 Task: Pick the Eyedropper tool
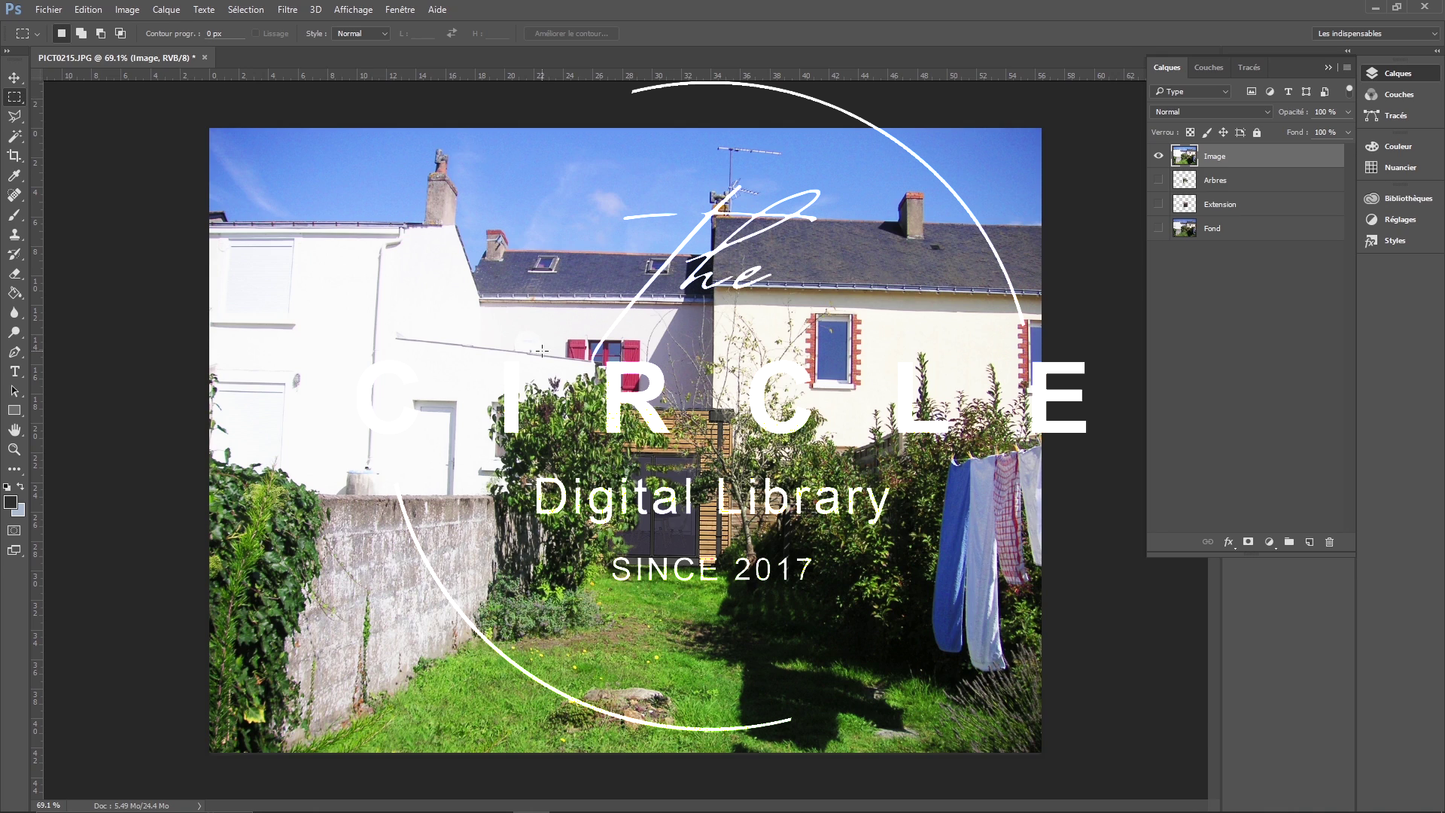click(x=14, y=176)
